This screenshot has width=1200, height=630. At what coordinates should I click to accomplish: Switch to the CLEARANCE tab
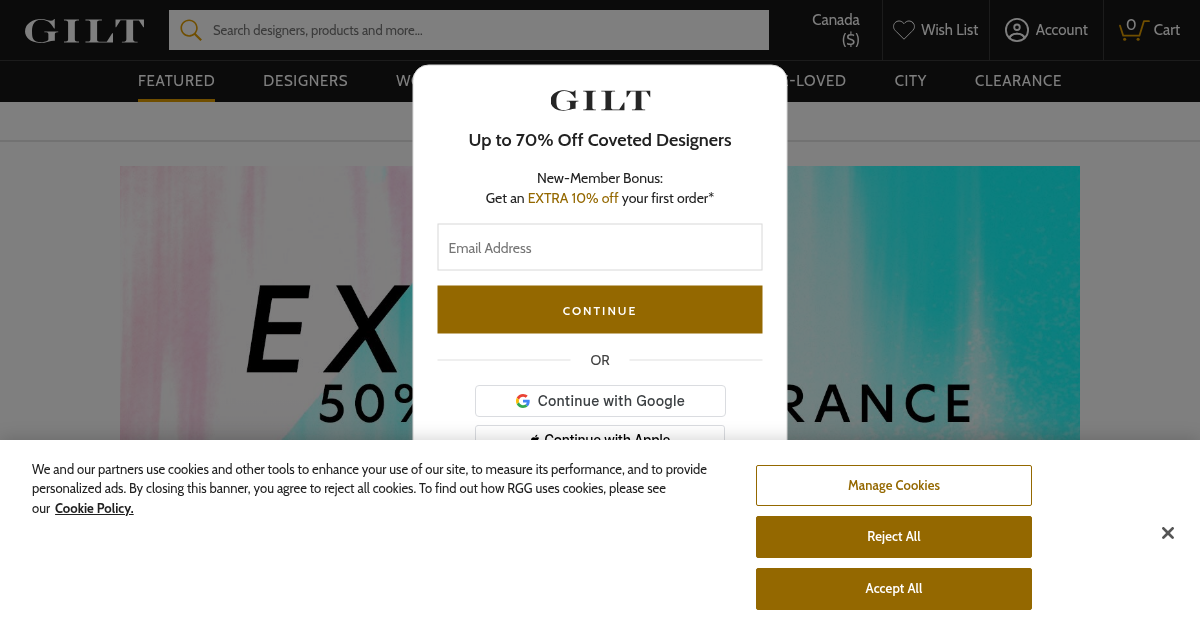point(1017,80)
